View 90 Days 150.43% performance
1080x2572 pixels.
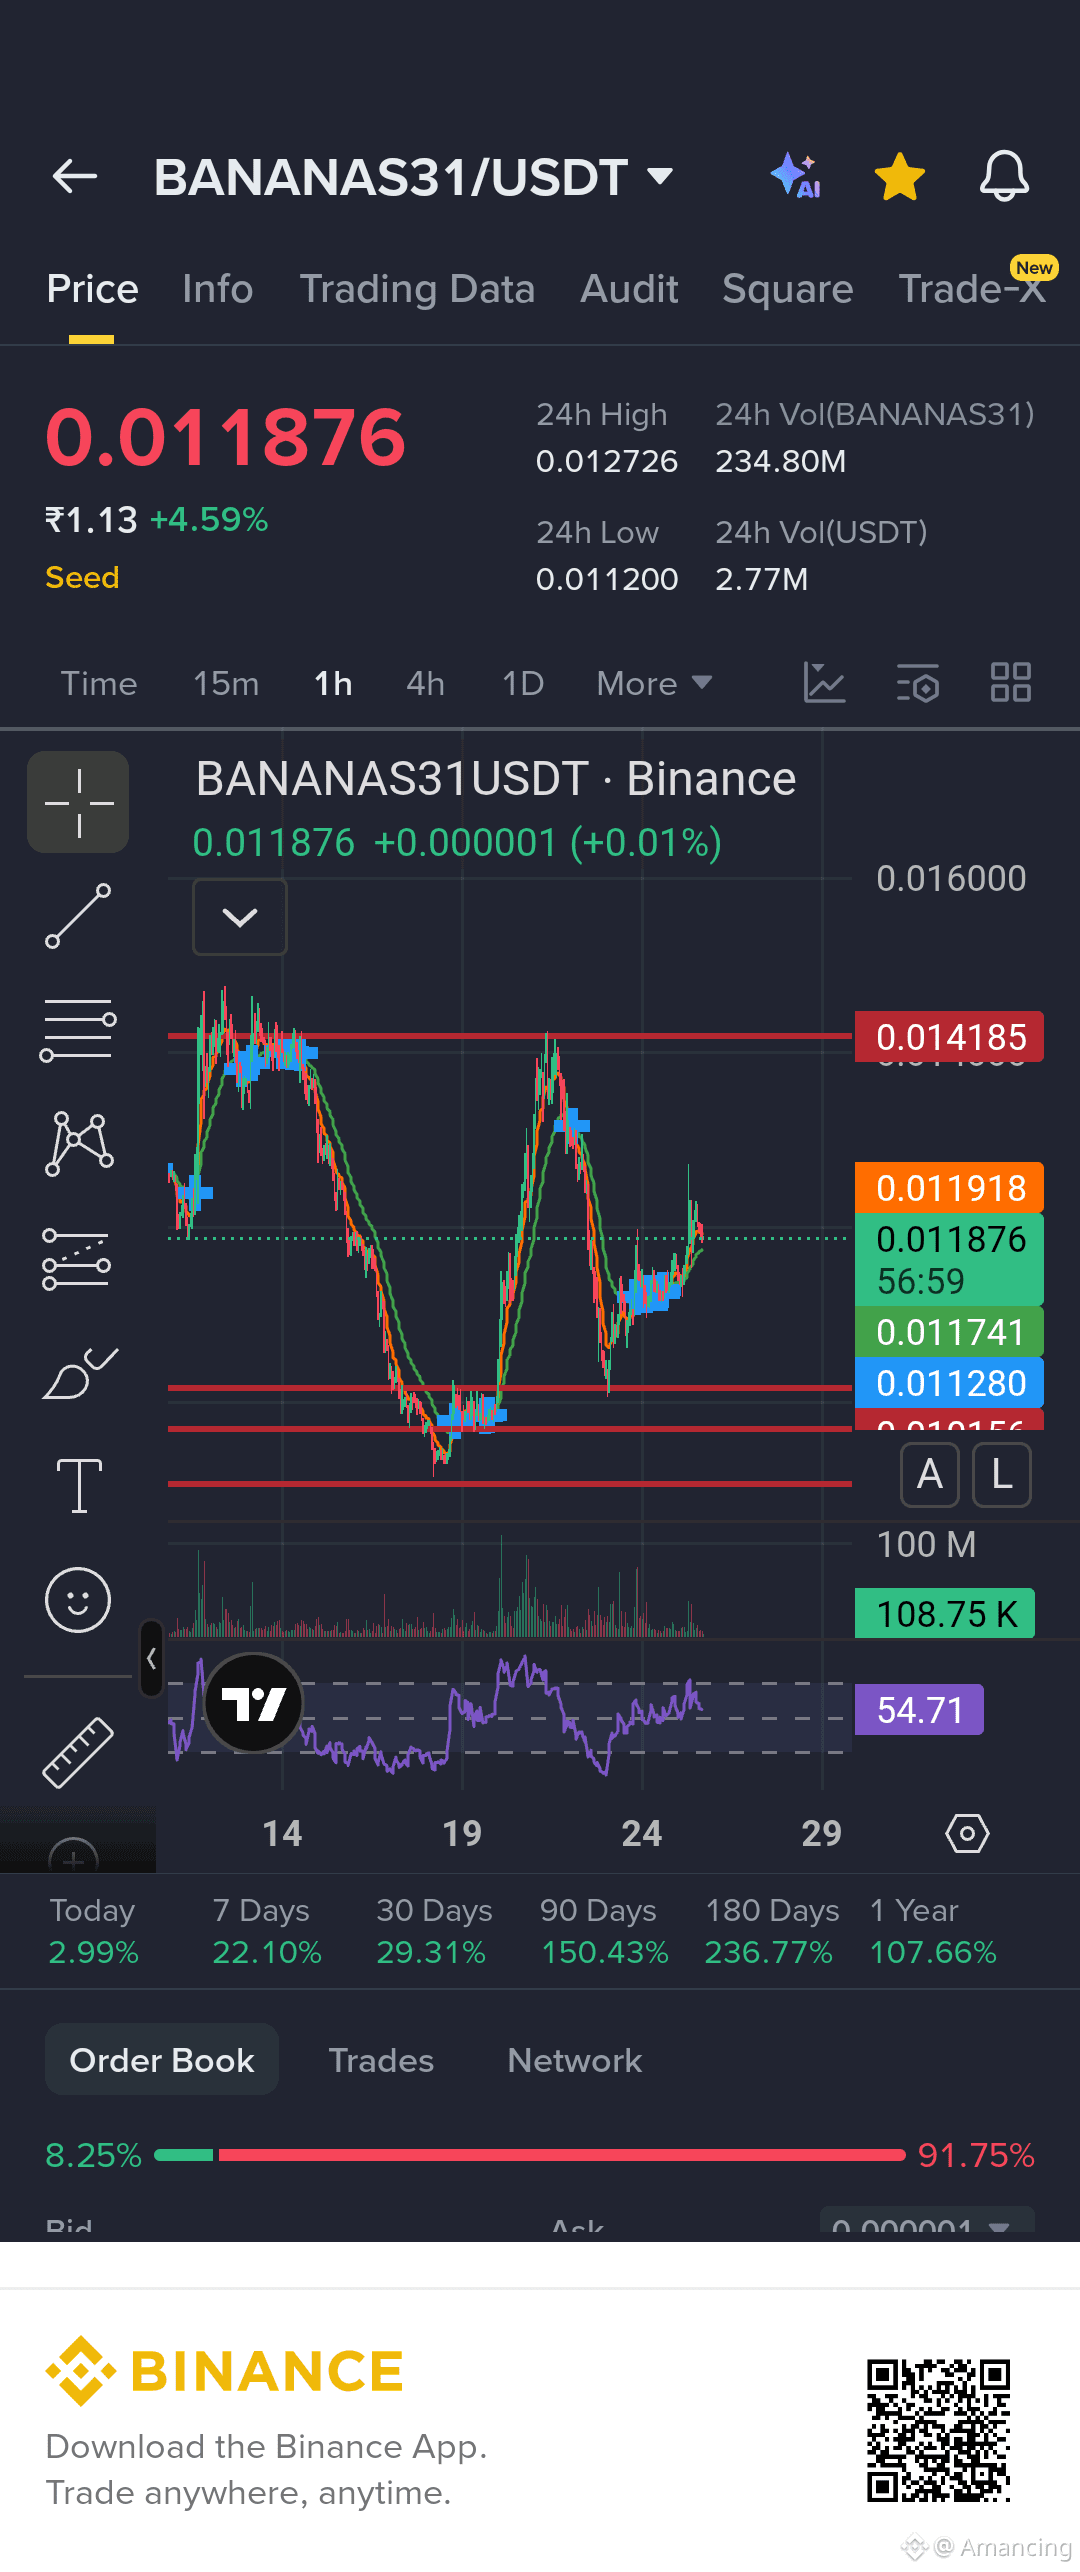604,1931
